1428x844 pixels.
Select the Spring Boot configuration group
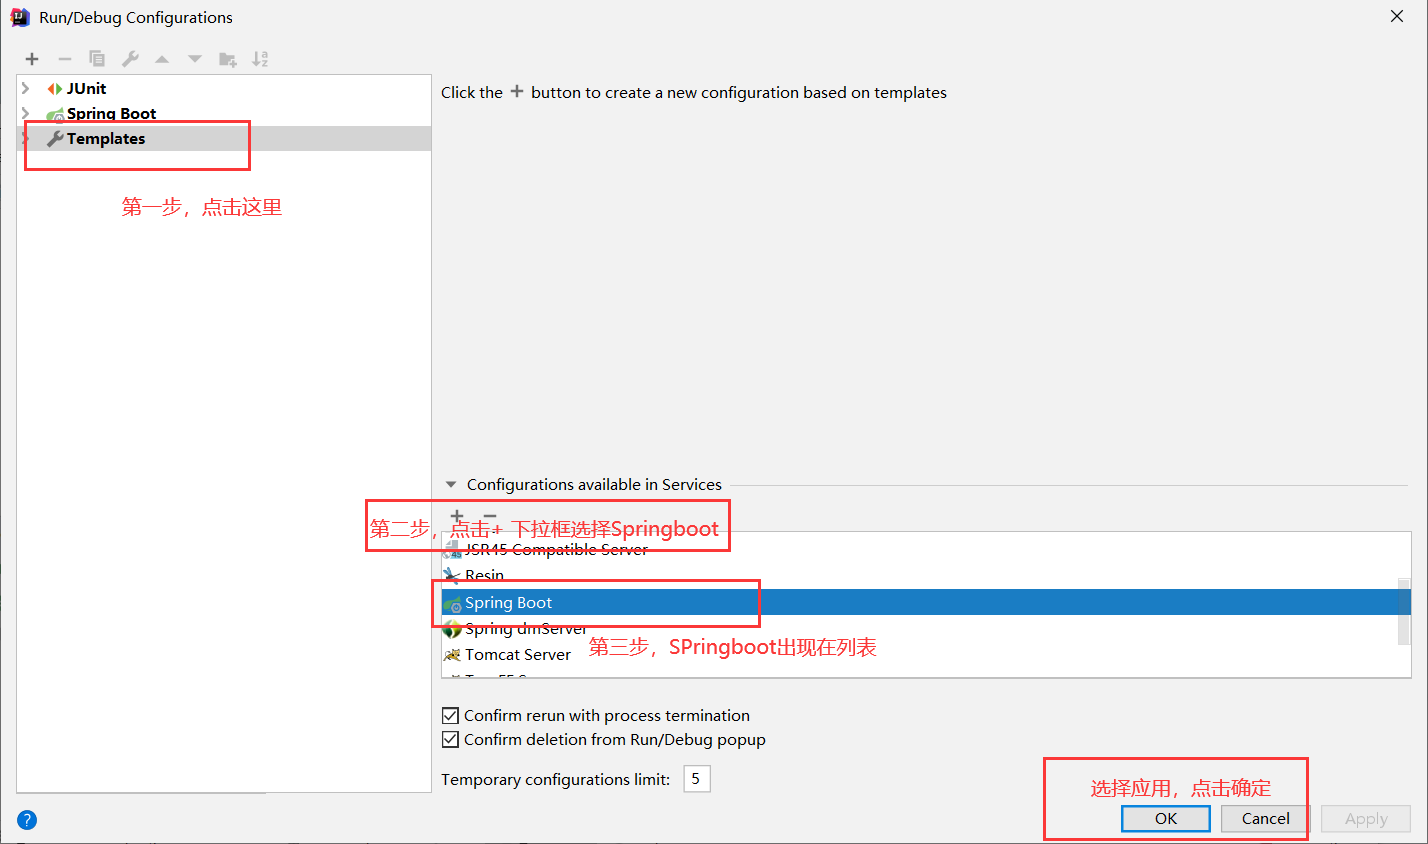[x=224, y=113]
